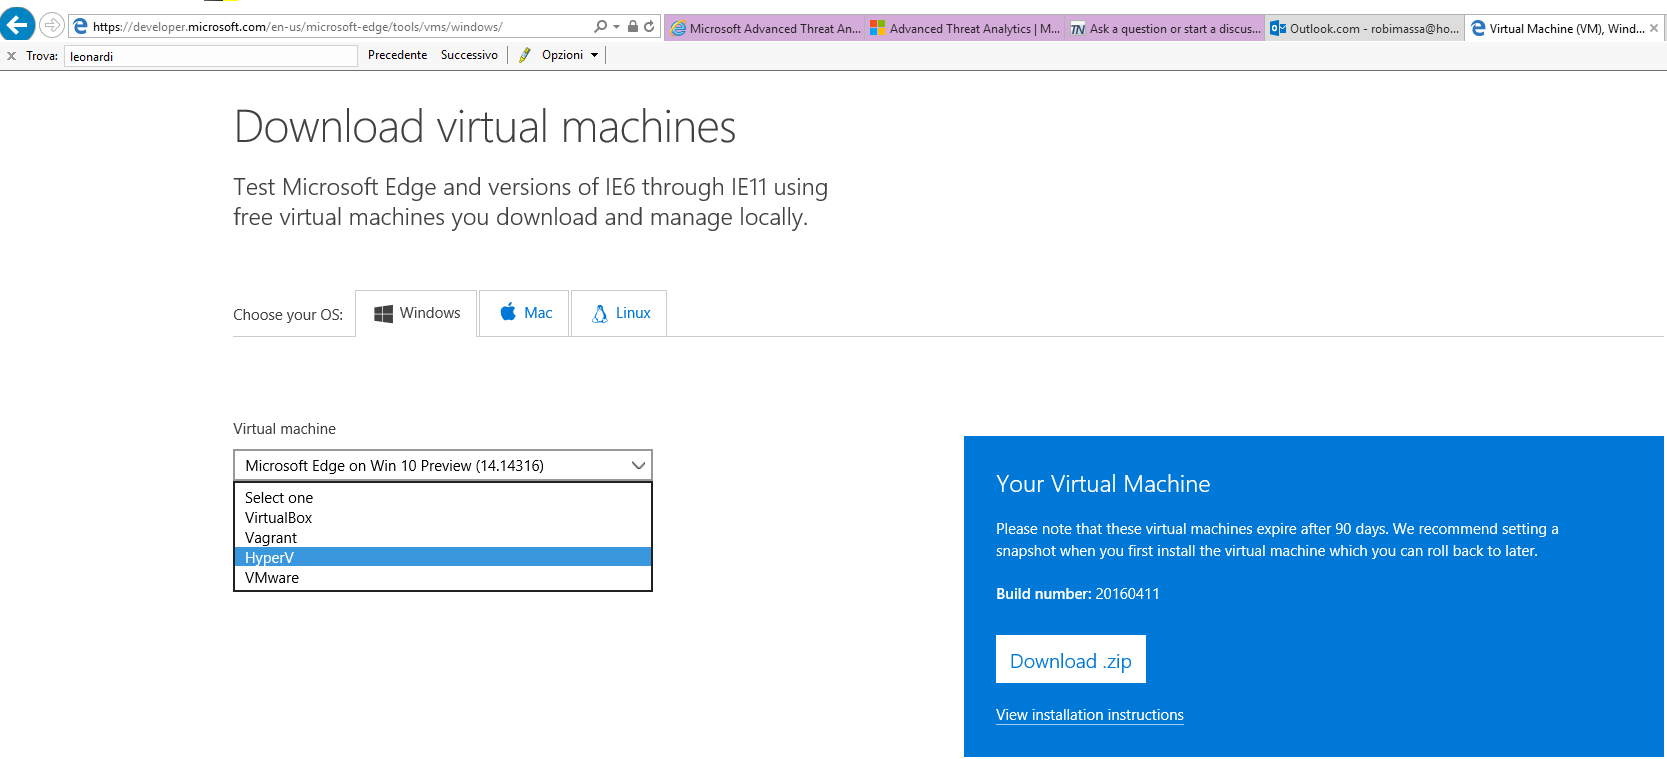Viewport: 1667px width, 759px height.
Task: Open View installation instructions link
Action: [1090, 715]
